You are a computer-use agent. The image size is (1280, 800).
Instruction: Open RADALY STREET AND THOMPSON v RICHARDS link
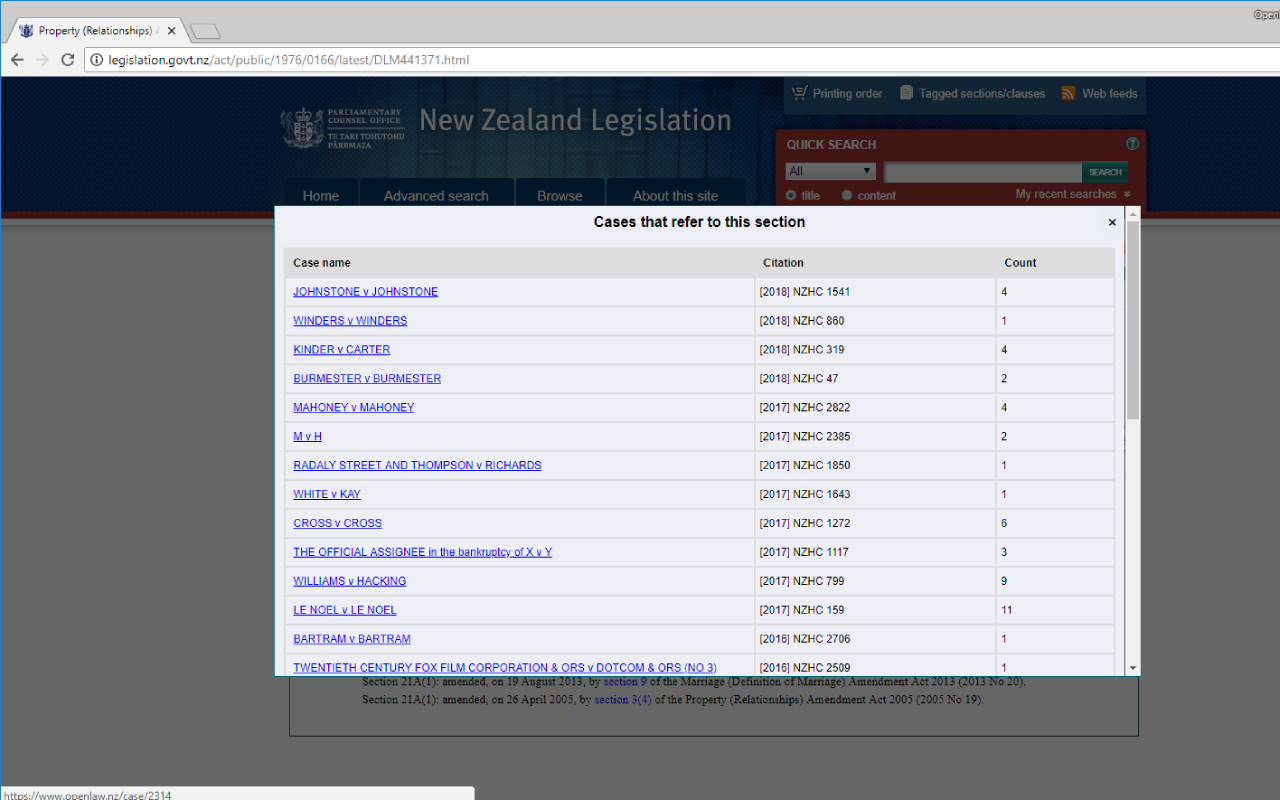[x=417, y=466]
